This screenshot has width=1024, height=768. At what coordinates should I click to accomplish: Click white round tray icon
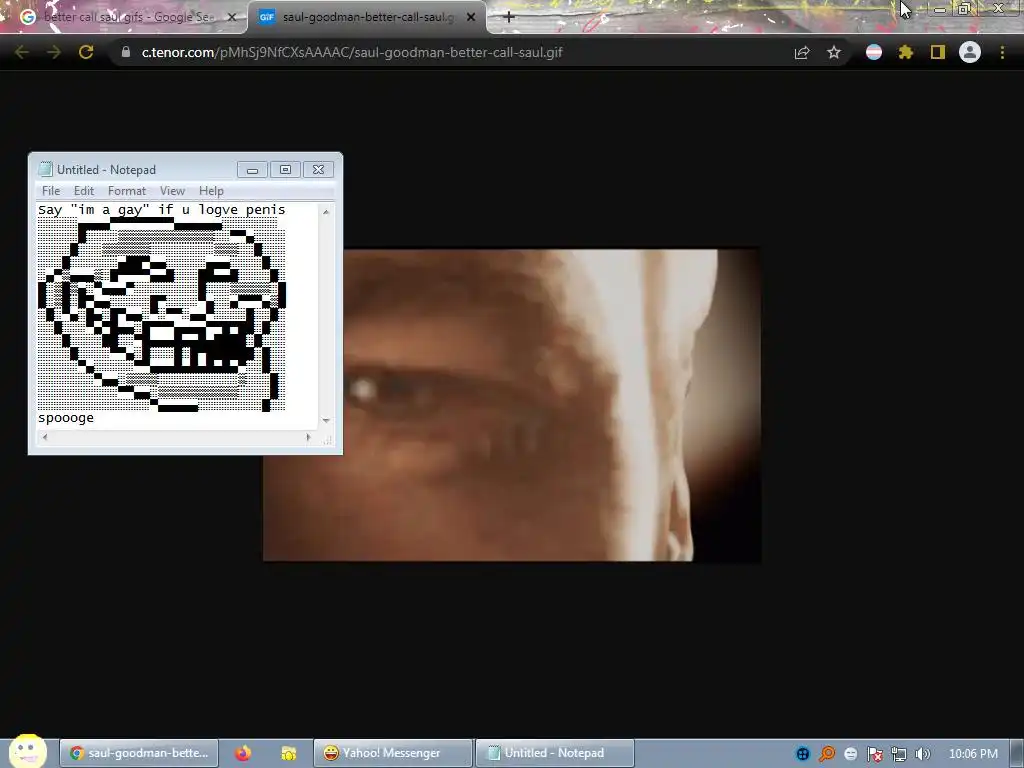click(850, 754)
